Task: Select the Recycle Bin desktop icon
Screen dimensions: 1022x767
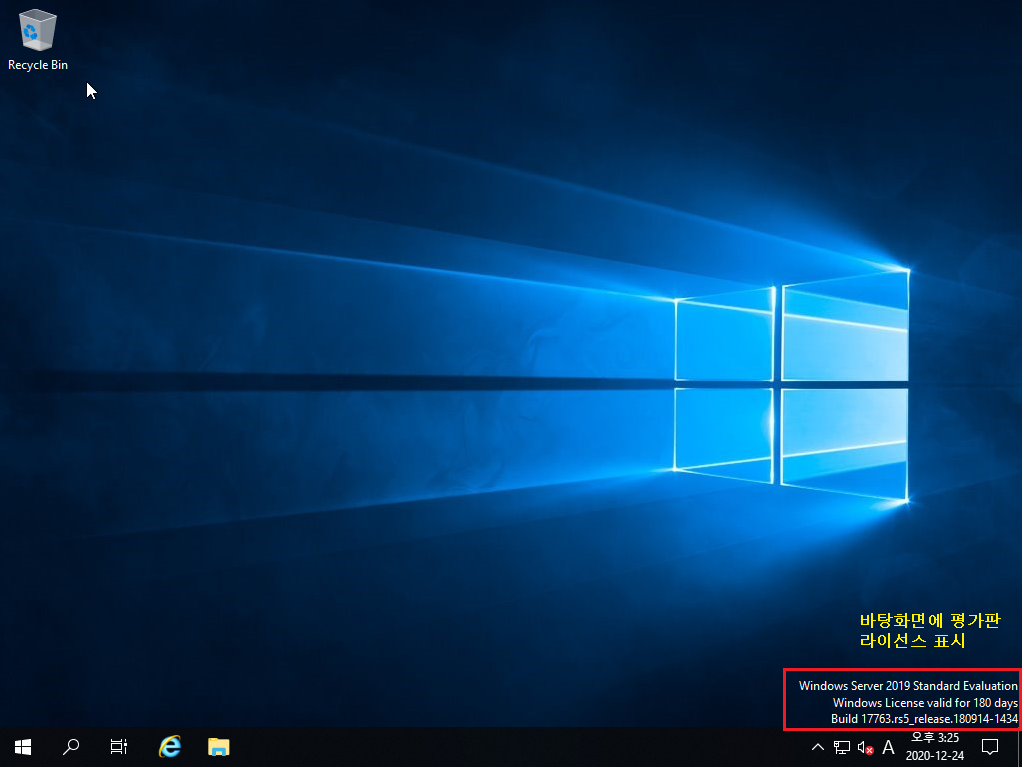Action: (38, 40)
